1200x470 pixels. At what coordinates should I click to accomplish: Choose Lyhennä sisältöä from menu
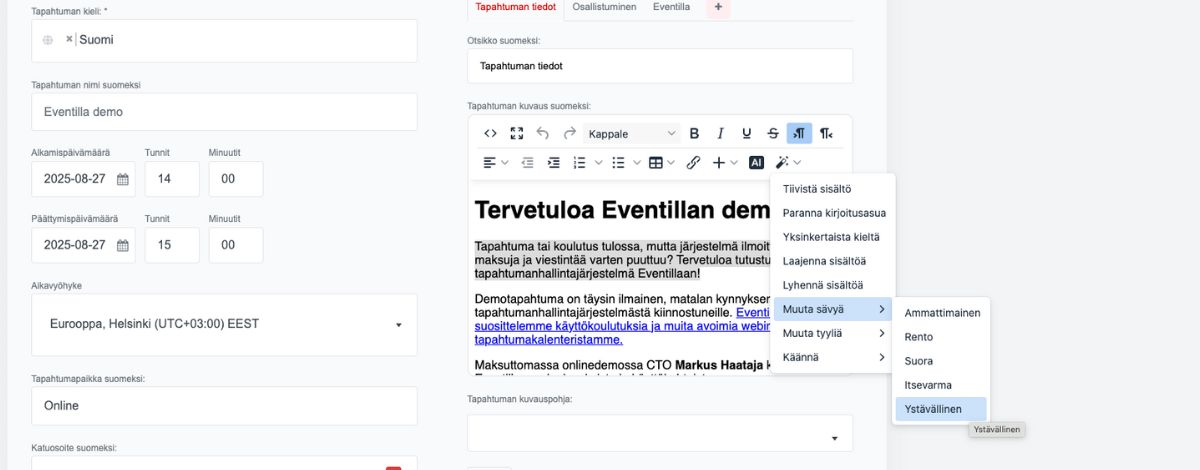click(833, 285)
